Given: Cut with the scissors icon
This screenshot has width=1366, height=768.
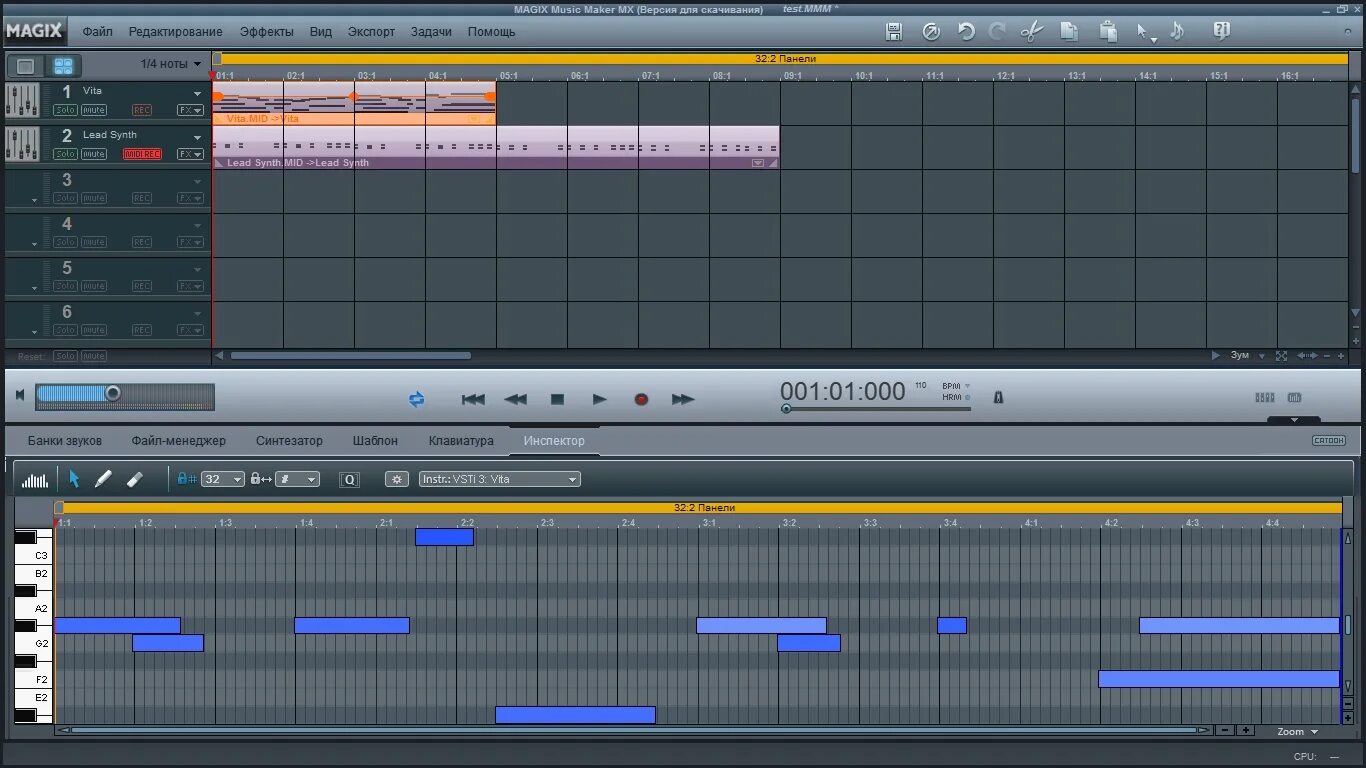Looking at the screenshot, I should 1032,32.
